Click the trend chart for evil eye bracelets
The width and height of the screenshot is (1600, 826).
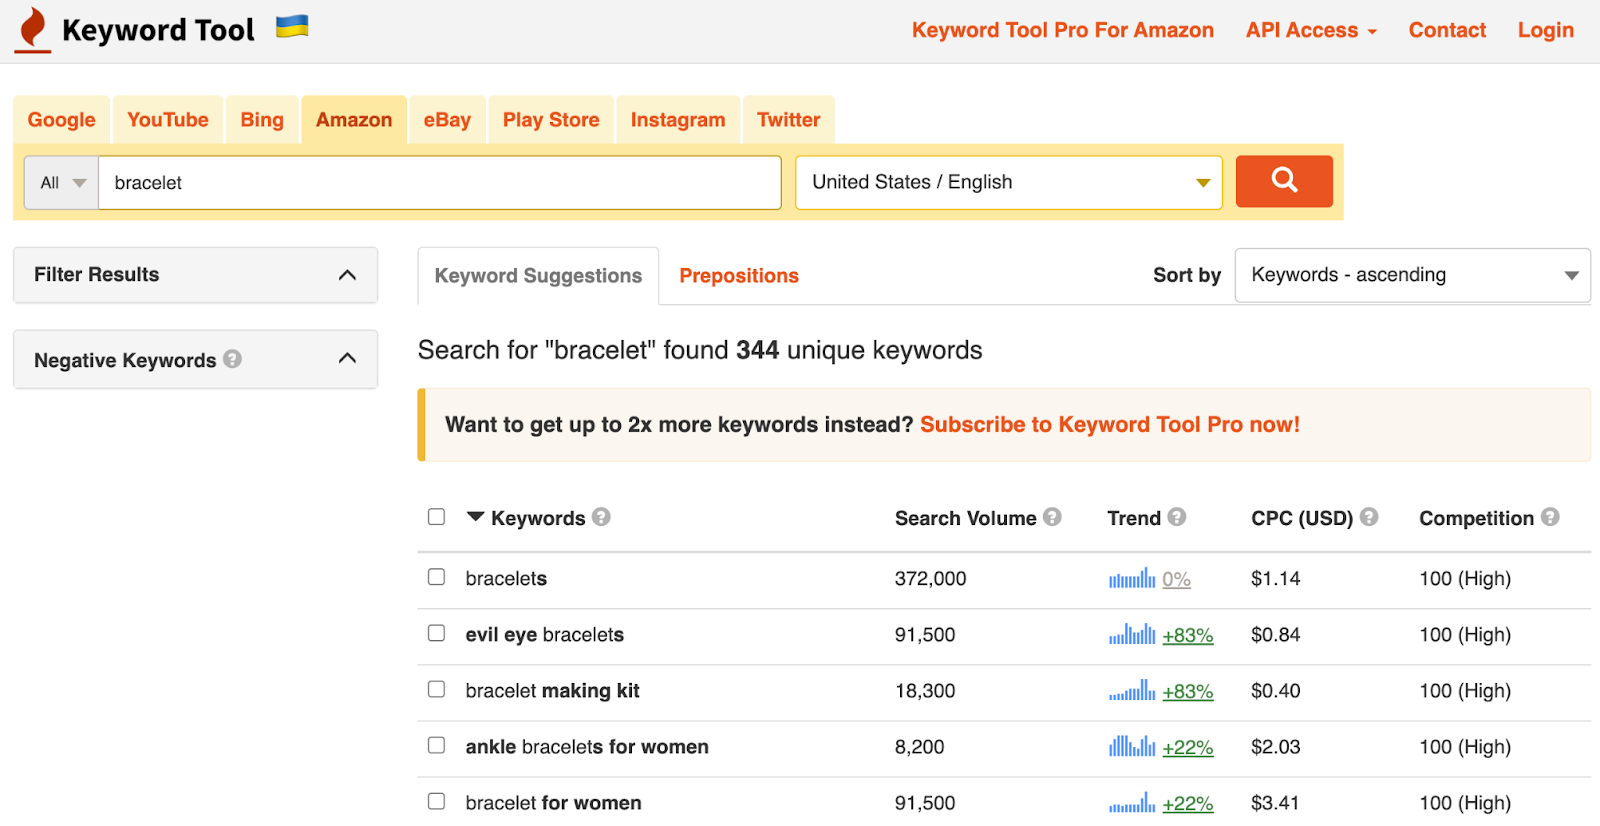1132,634
